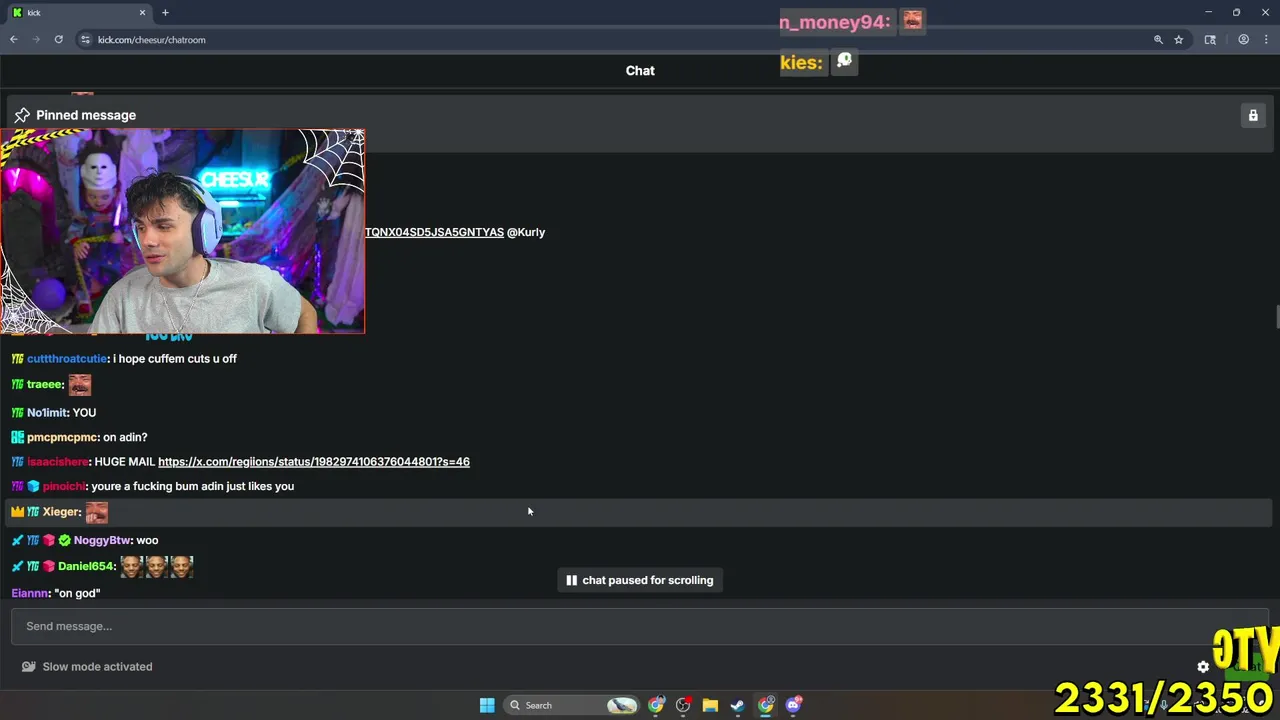Click the green verified badge beside NoggyBtw

tap(65, 540)
